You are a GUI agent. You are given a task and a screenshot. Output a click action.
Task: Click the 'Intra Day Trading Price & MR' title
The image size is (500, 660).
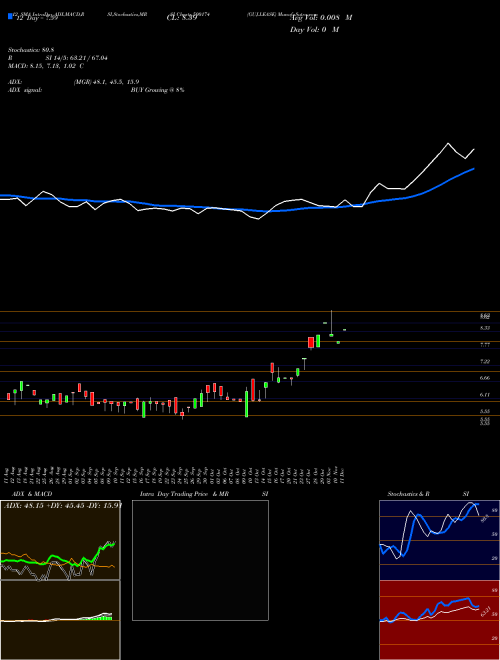184,494
